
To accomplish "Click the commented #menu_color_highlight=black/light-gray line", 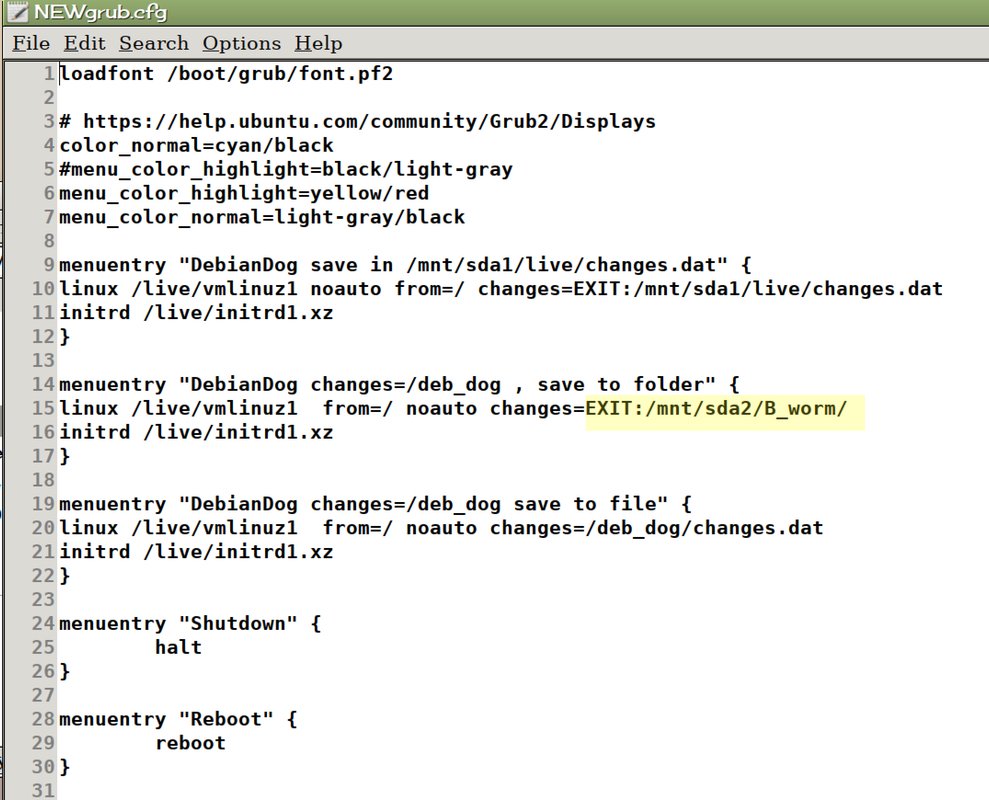I will (286, 169).
